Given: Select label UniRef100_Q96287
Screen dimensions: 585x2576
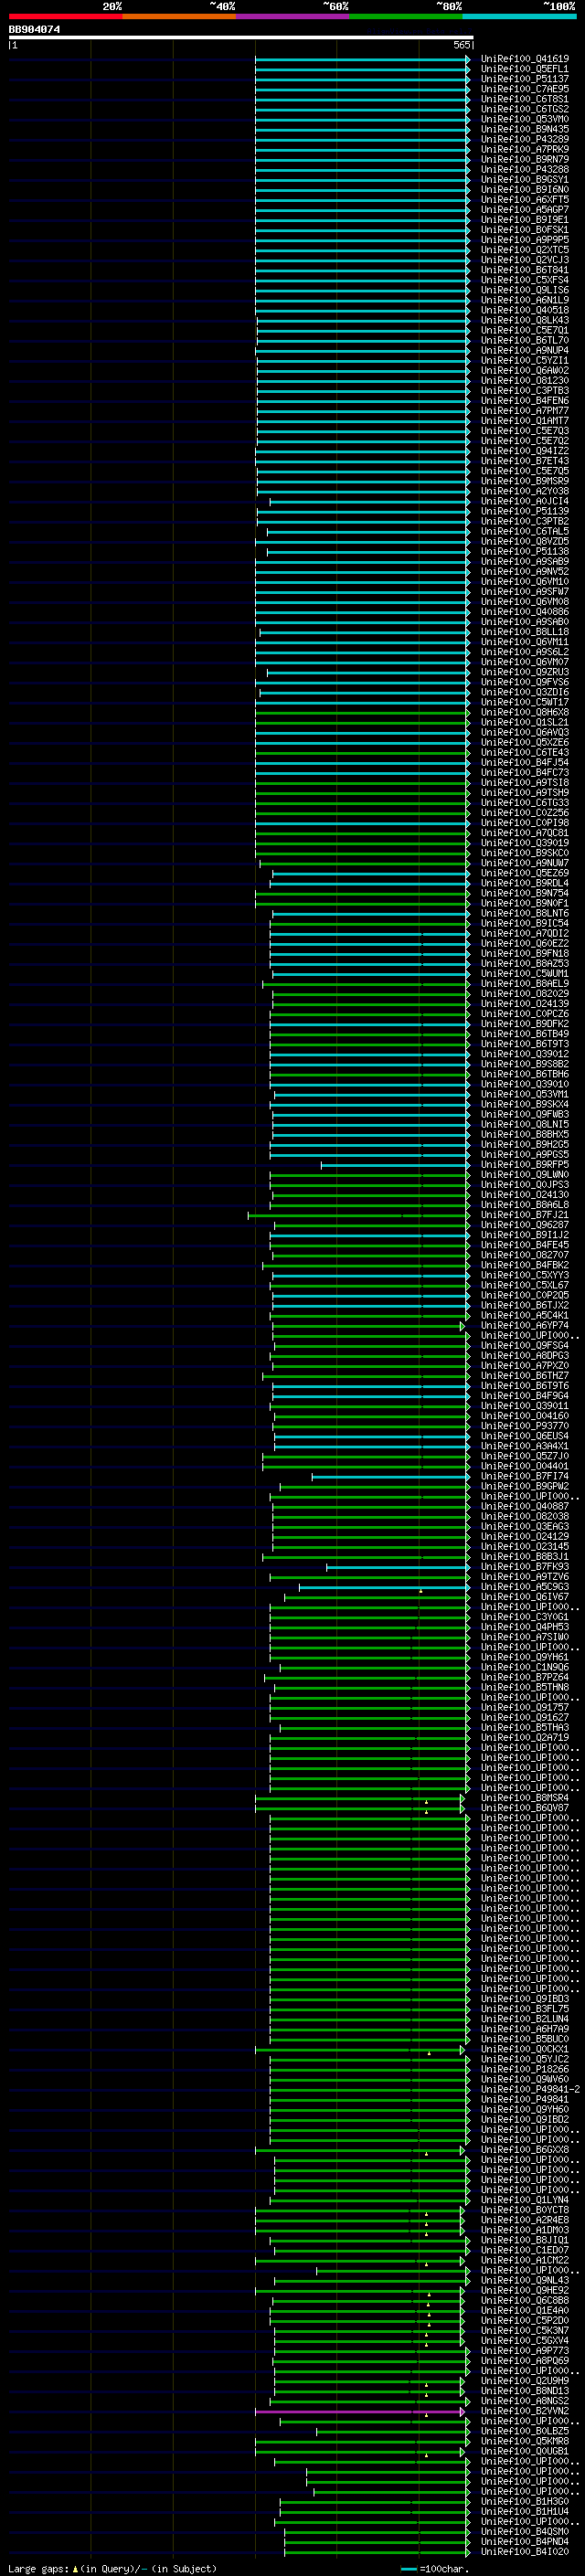Looking at the screenshot, I should click(x=524, y=1225).
